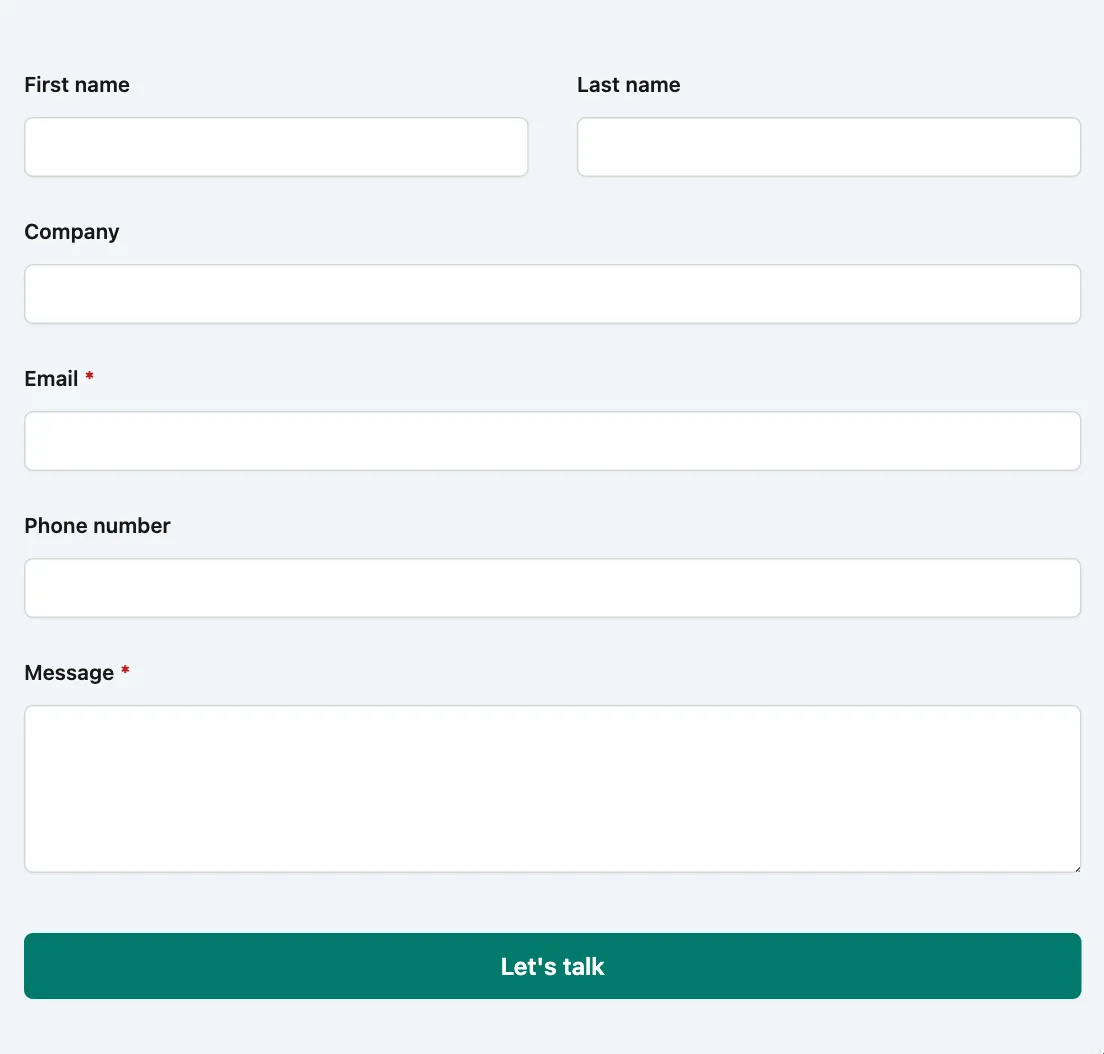The width and height of the screenshot is (1104, 1054).
Task: Click the Email label
Action: [51, 379]
